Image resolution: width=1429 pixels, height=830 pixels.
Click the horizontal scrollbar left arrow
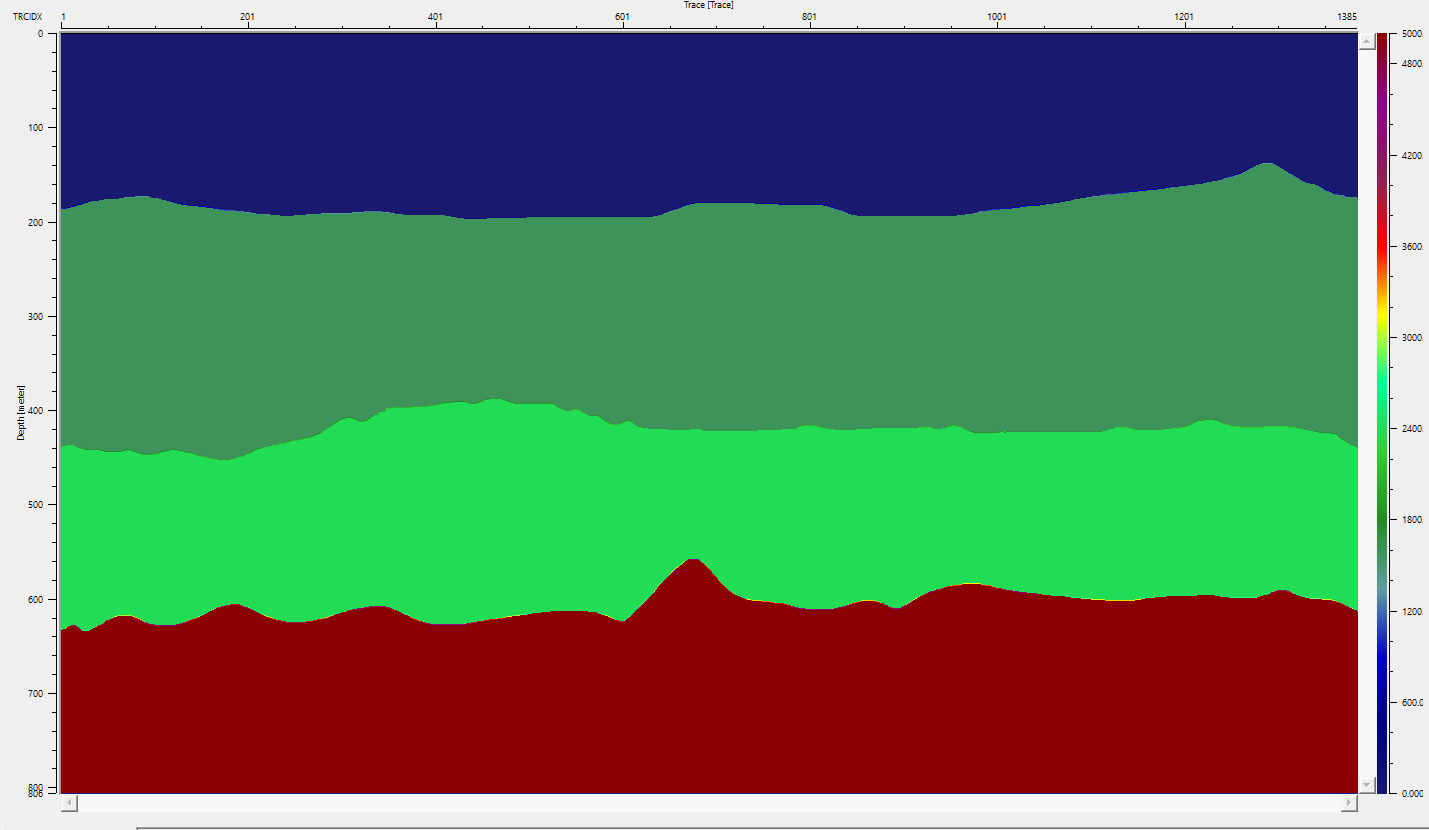pyautogui.click(x=68, y=803)
